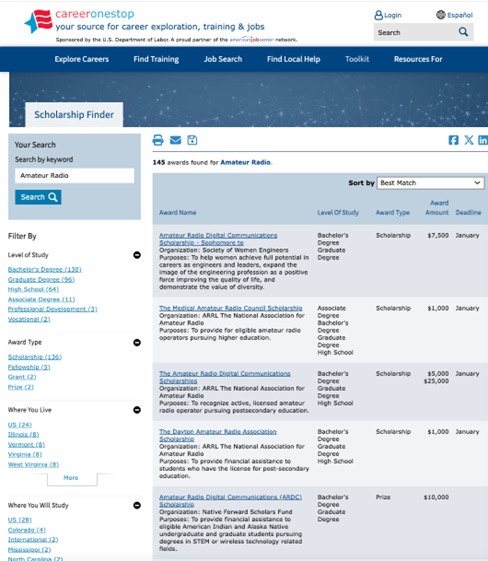Click the blue Search button
Screen dimensions: 488x561
tap(38, 197)
